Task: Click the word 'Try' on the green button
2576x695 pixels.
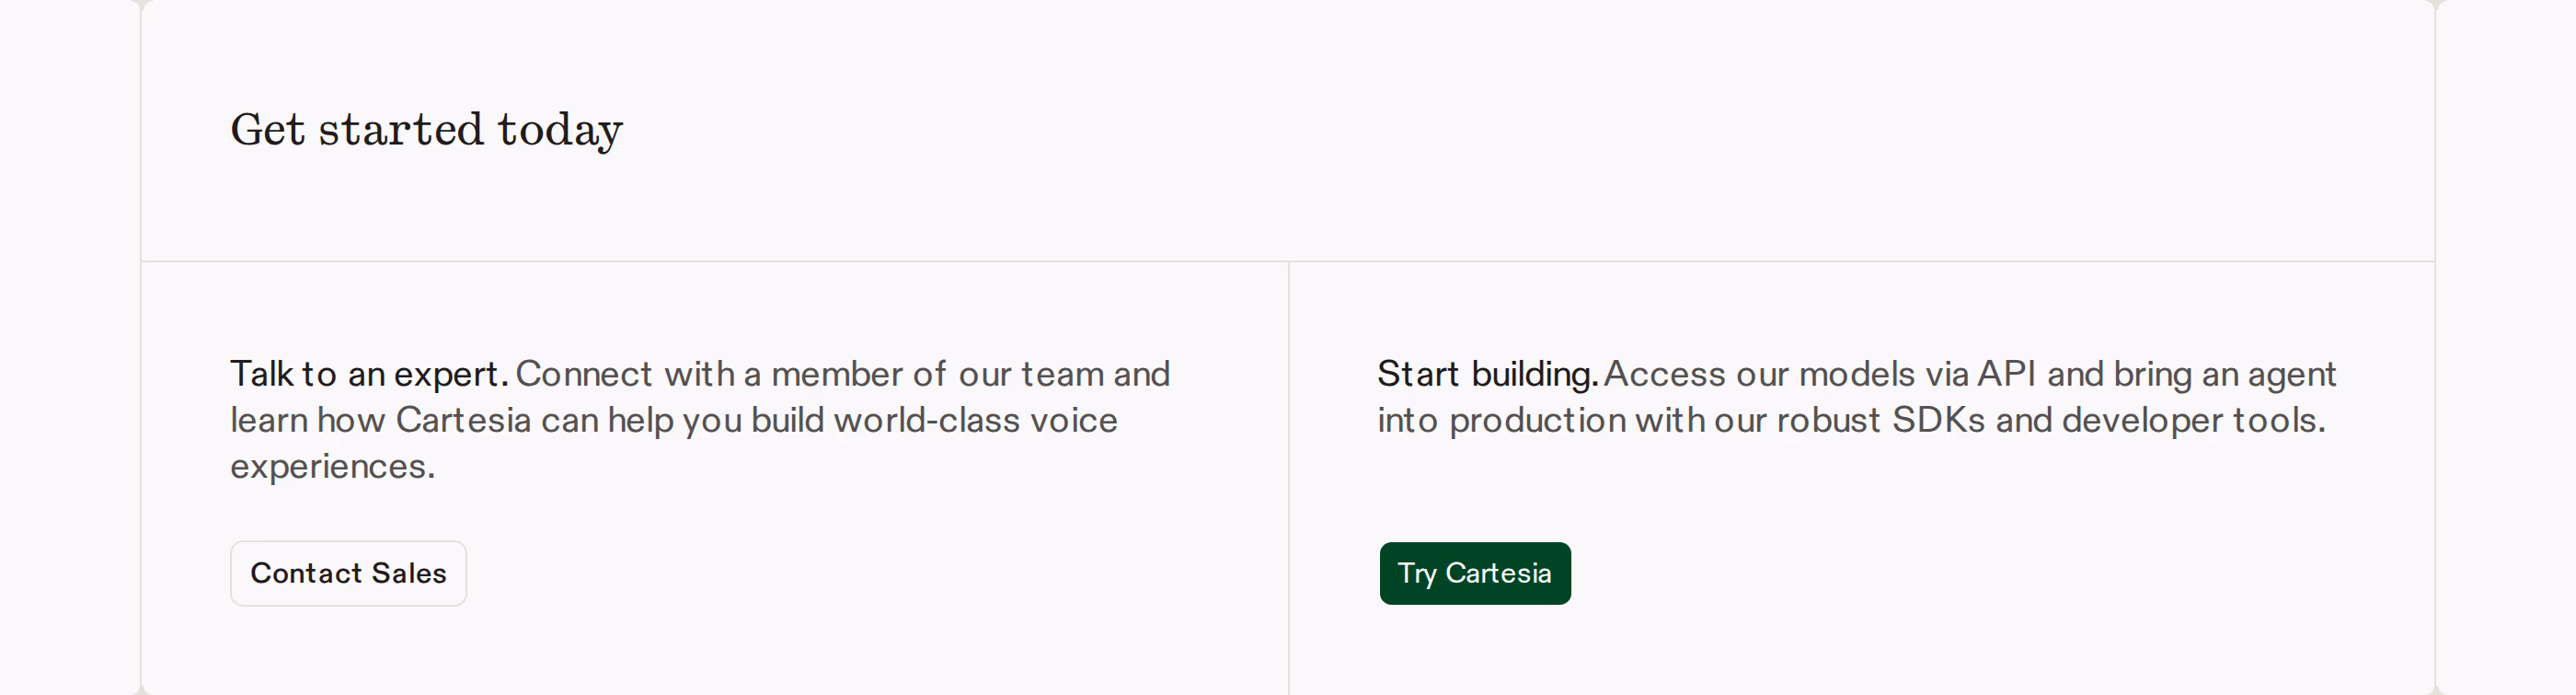Action: [x=1417, y=574]
